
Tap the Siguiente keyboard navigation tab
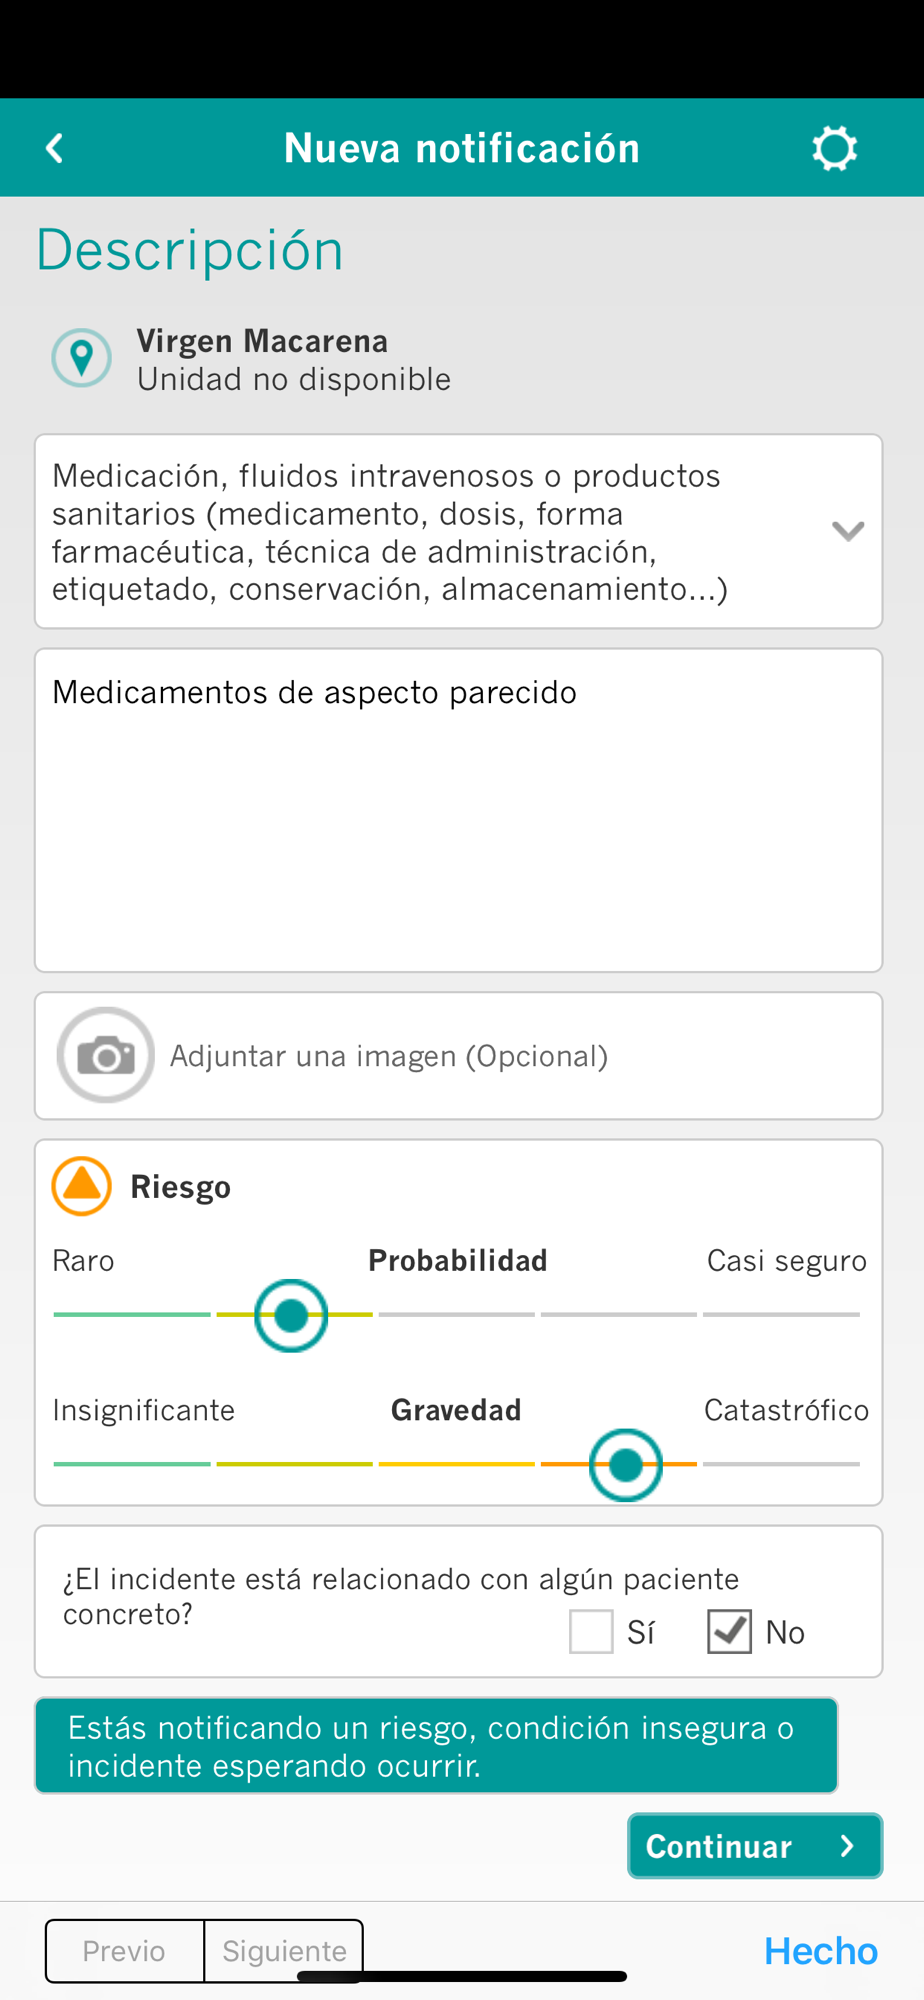point(284,1951)
